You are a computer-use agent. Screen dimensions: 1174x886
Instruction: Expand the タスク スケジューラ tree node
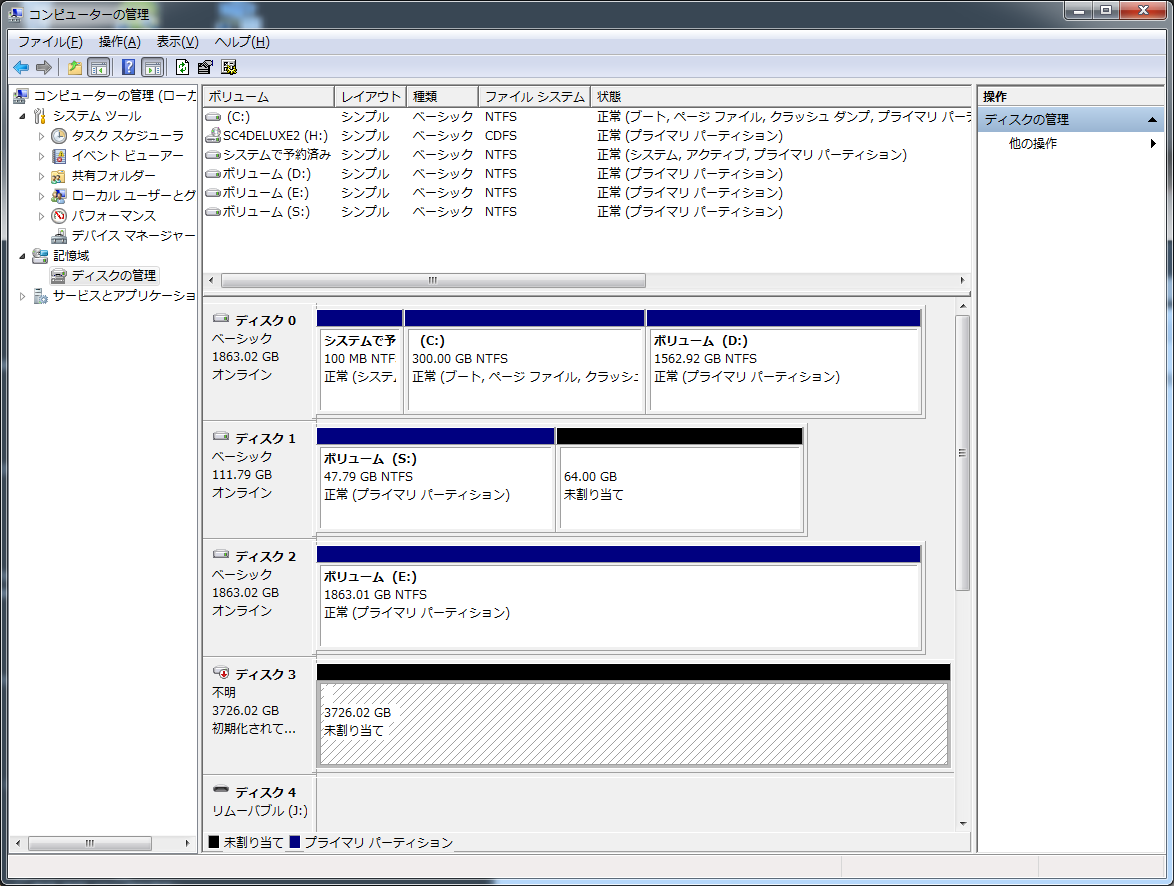click(x=42, y=136)
